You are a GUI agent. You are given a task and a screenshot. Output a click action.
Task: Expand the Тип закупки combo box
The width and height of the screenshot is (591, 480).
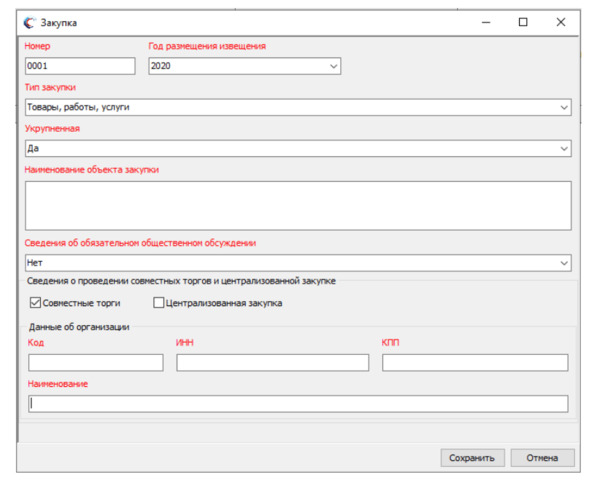(564, 107)
